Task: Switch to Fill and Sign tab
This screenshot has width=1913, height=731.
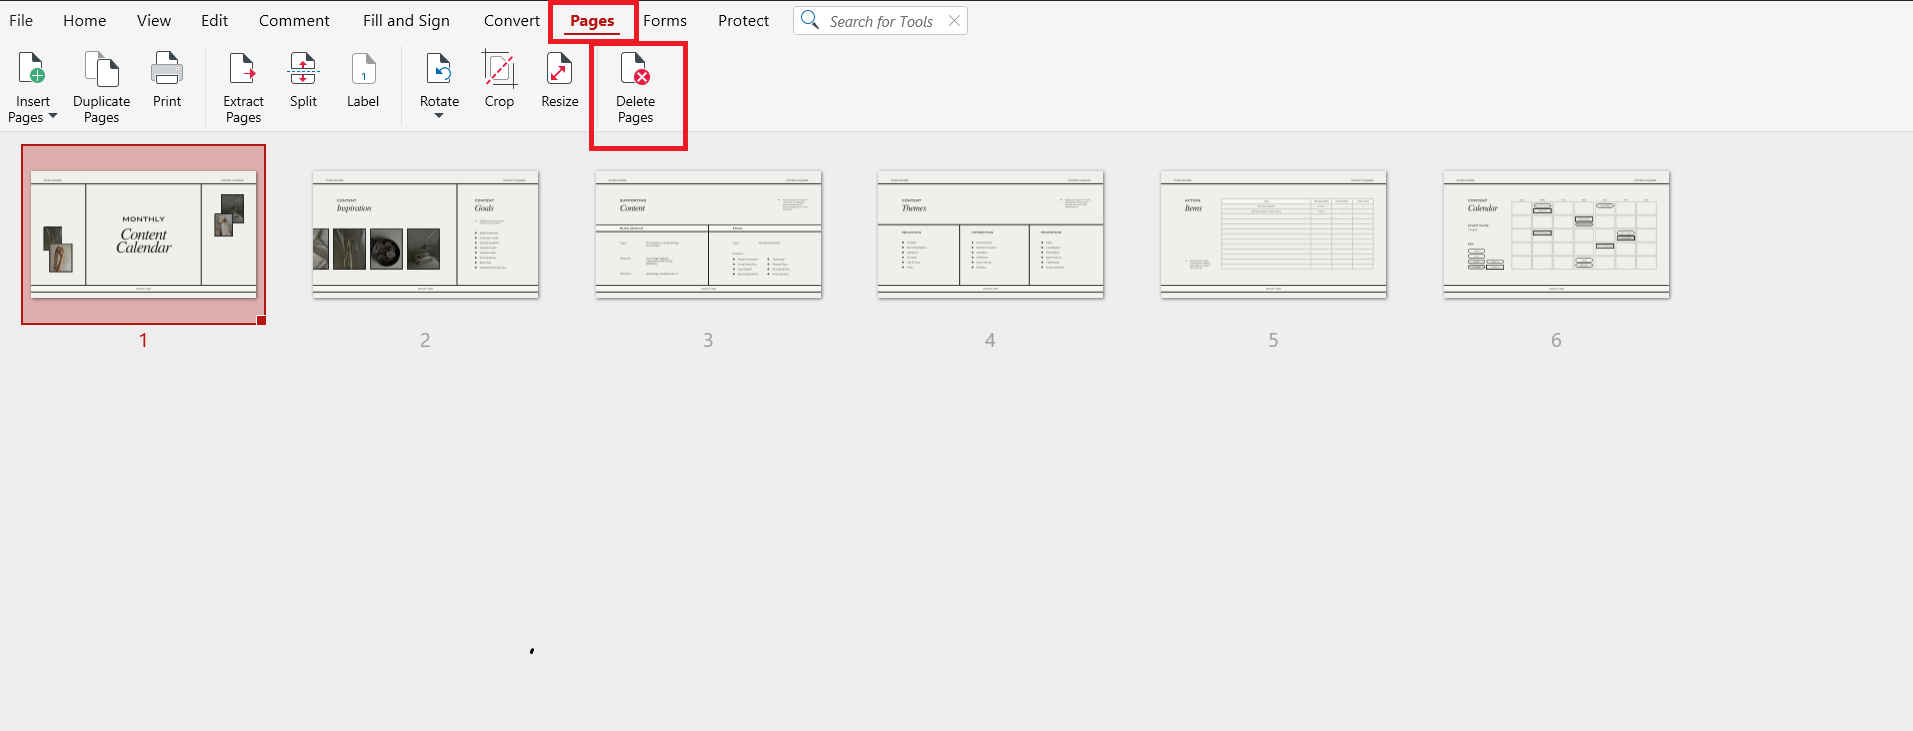Action: [x=406, y=20]
